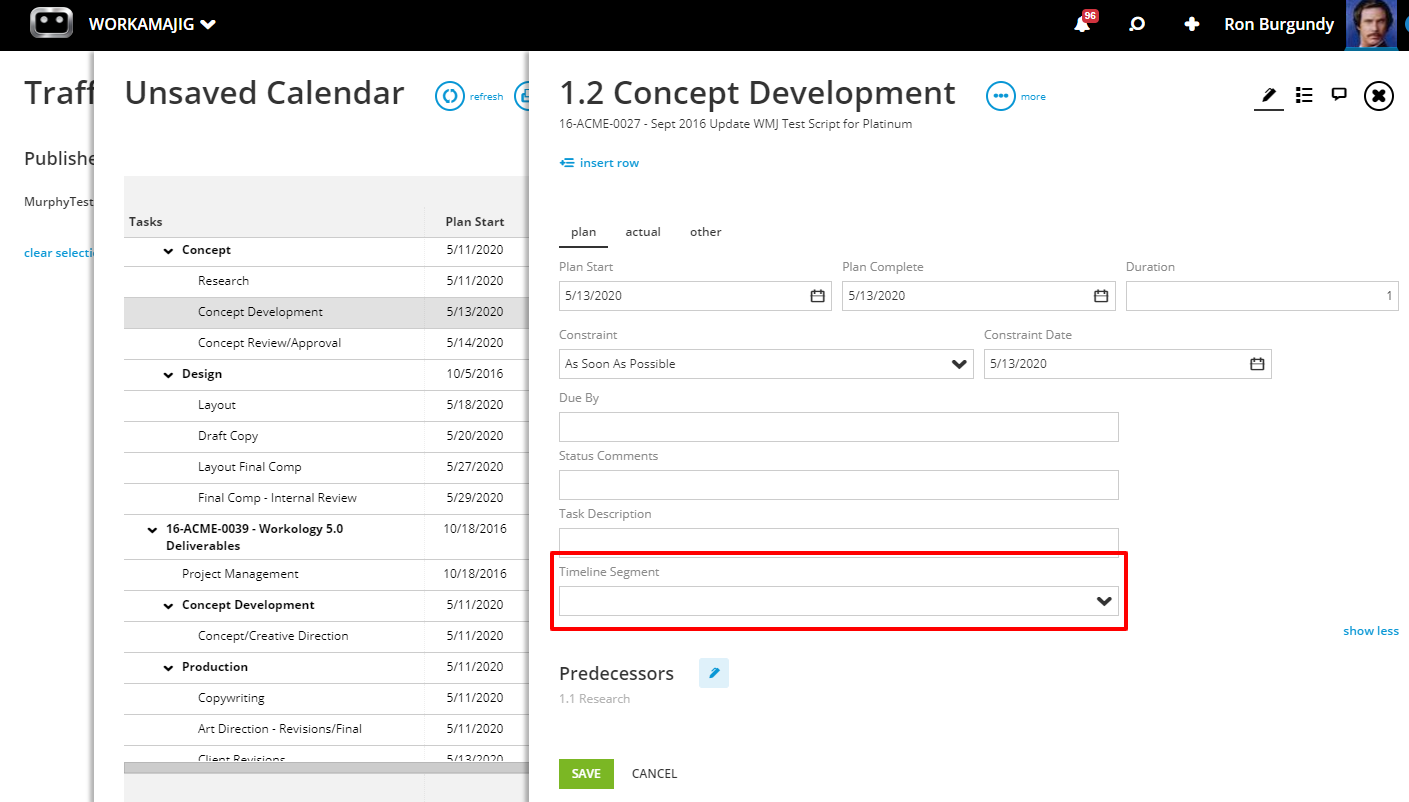Click the CANCEL button
This screenshot has height=802, width=1409.
(x=654, y=774)
